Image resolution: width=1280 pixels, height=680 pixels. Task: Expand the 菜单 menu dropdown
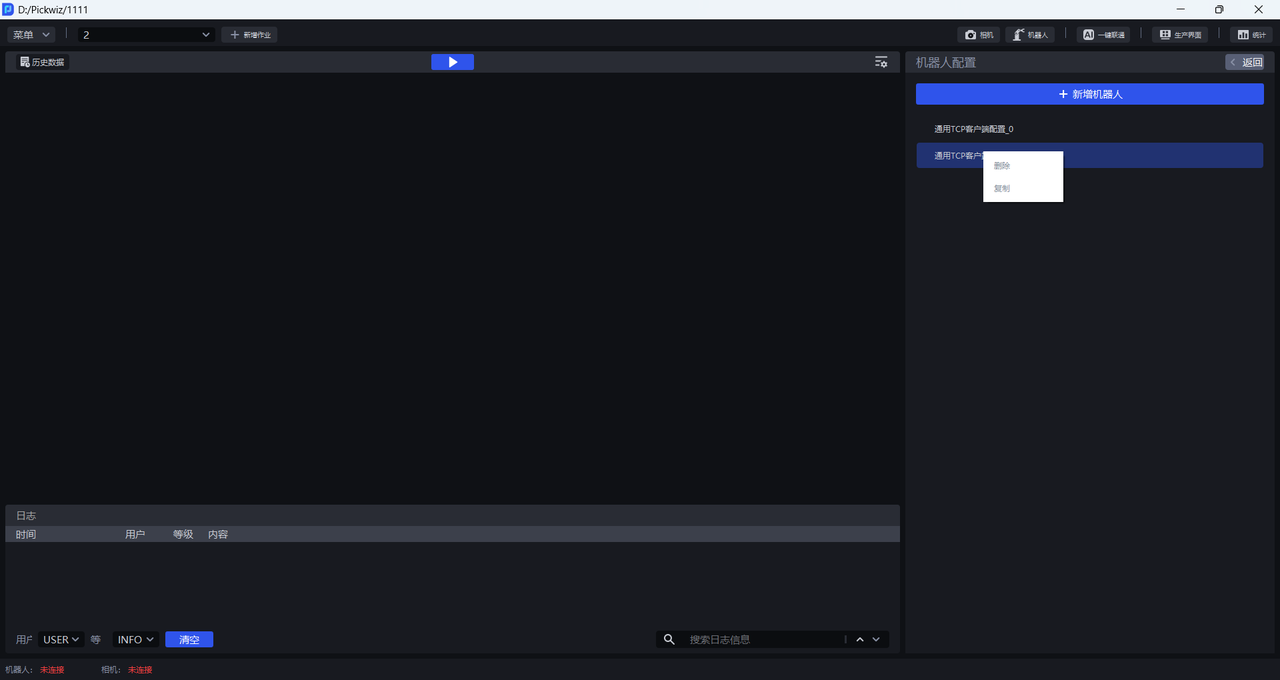[32, 35]
